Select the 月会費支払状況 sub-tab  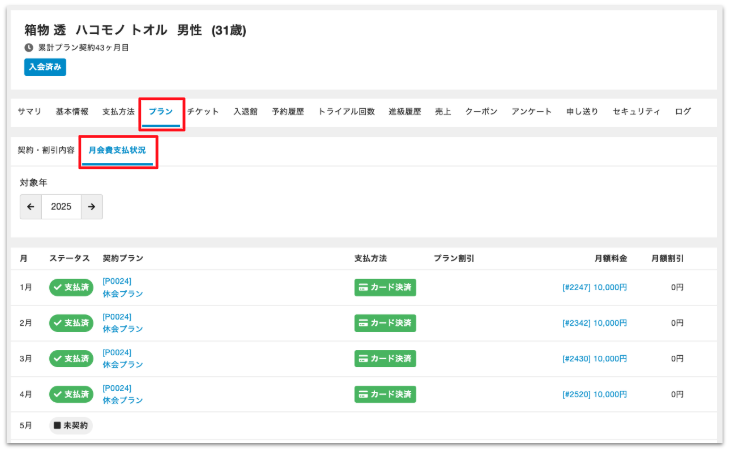pos(117,150)
